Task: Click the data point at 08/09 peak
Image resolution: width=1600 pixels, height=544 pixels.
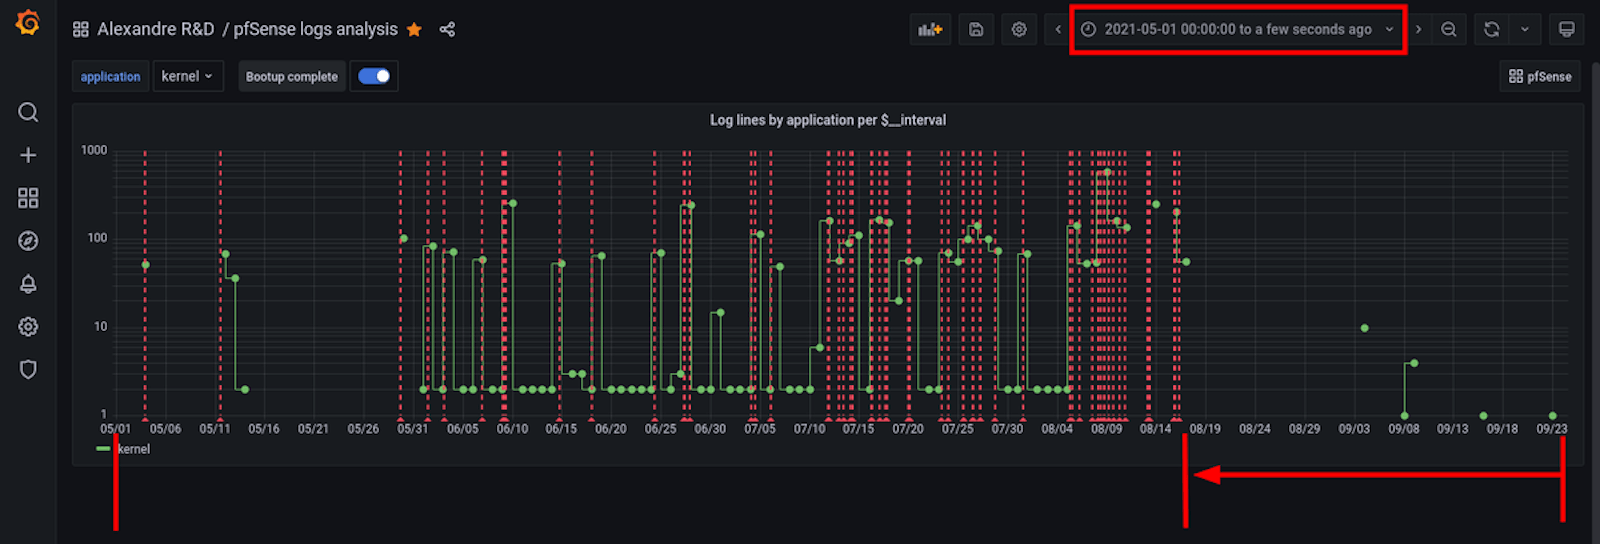Action: click(x=1106, y=172)
